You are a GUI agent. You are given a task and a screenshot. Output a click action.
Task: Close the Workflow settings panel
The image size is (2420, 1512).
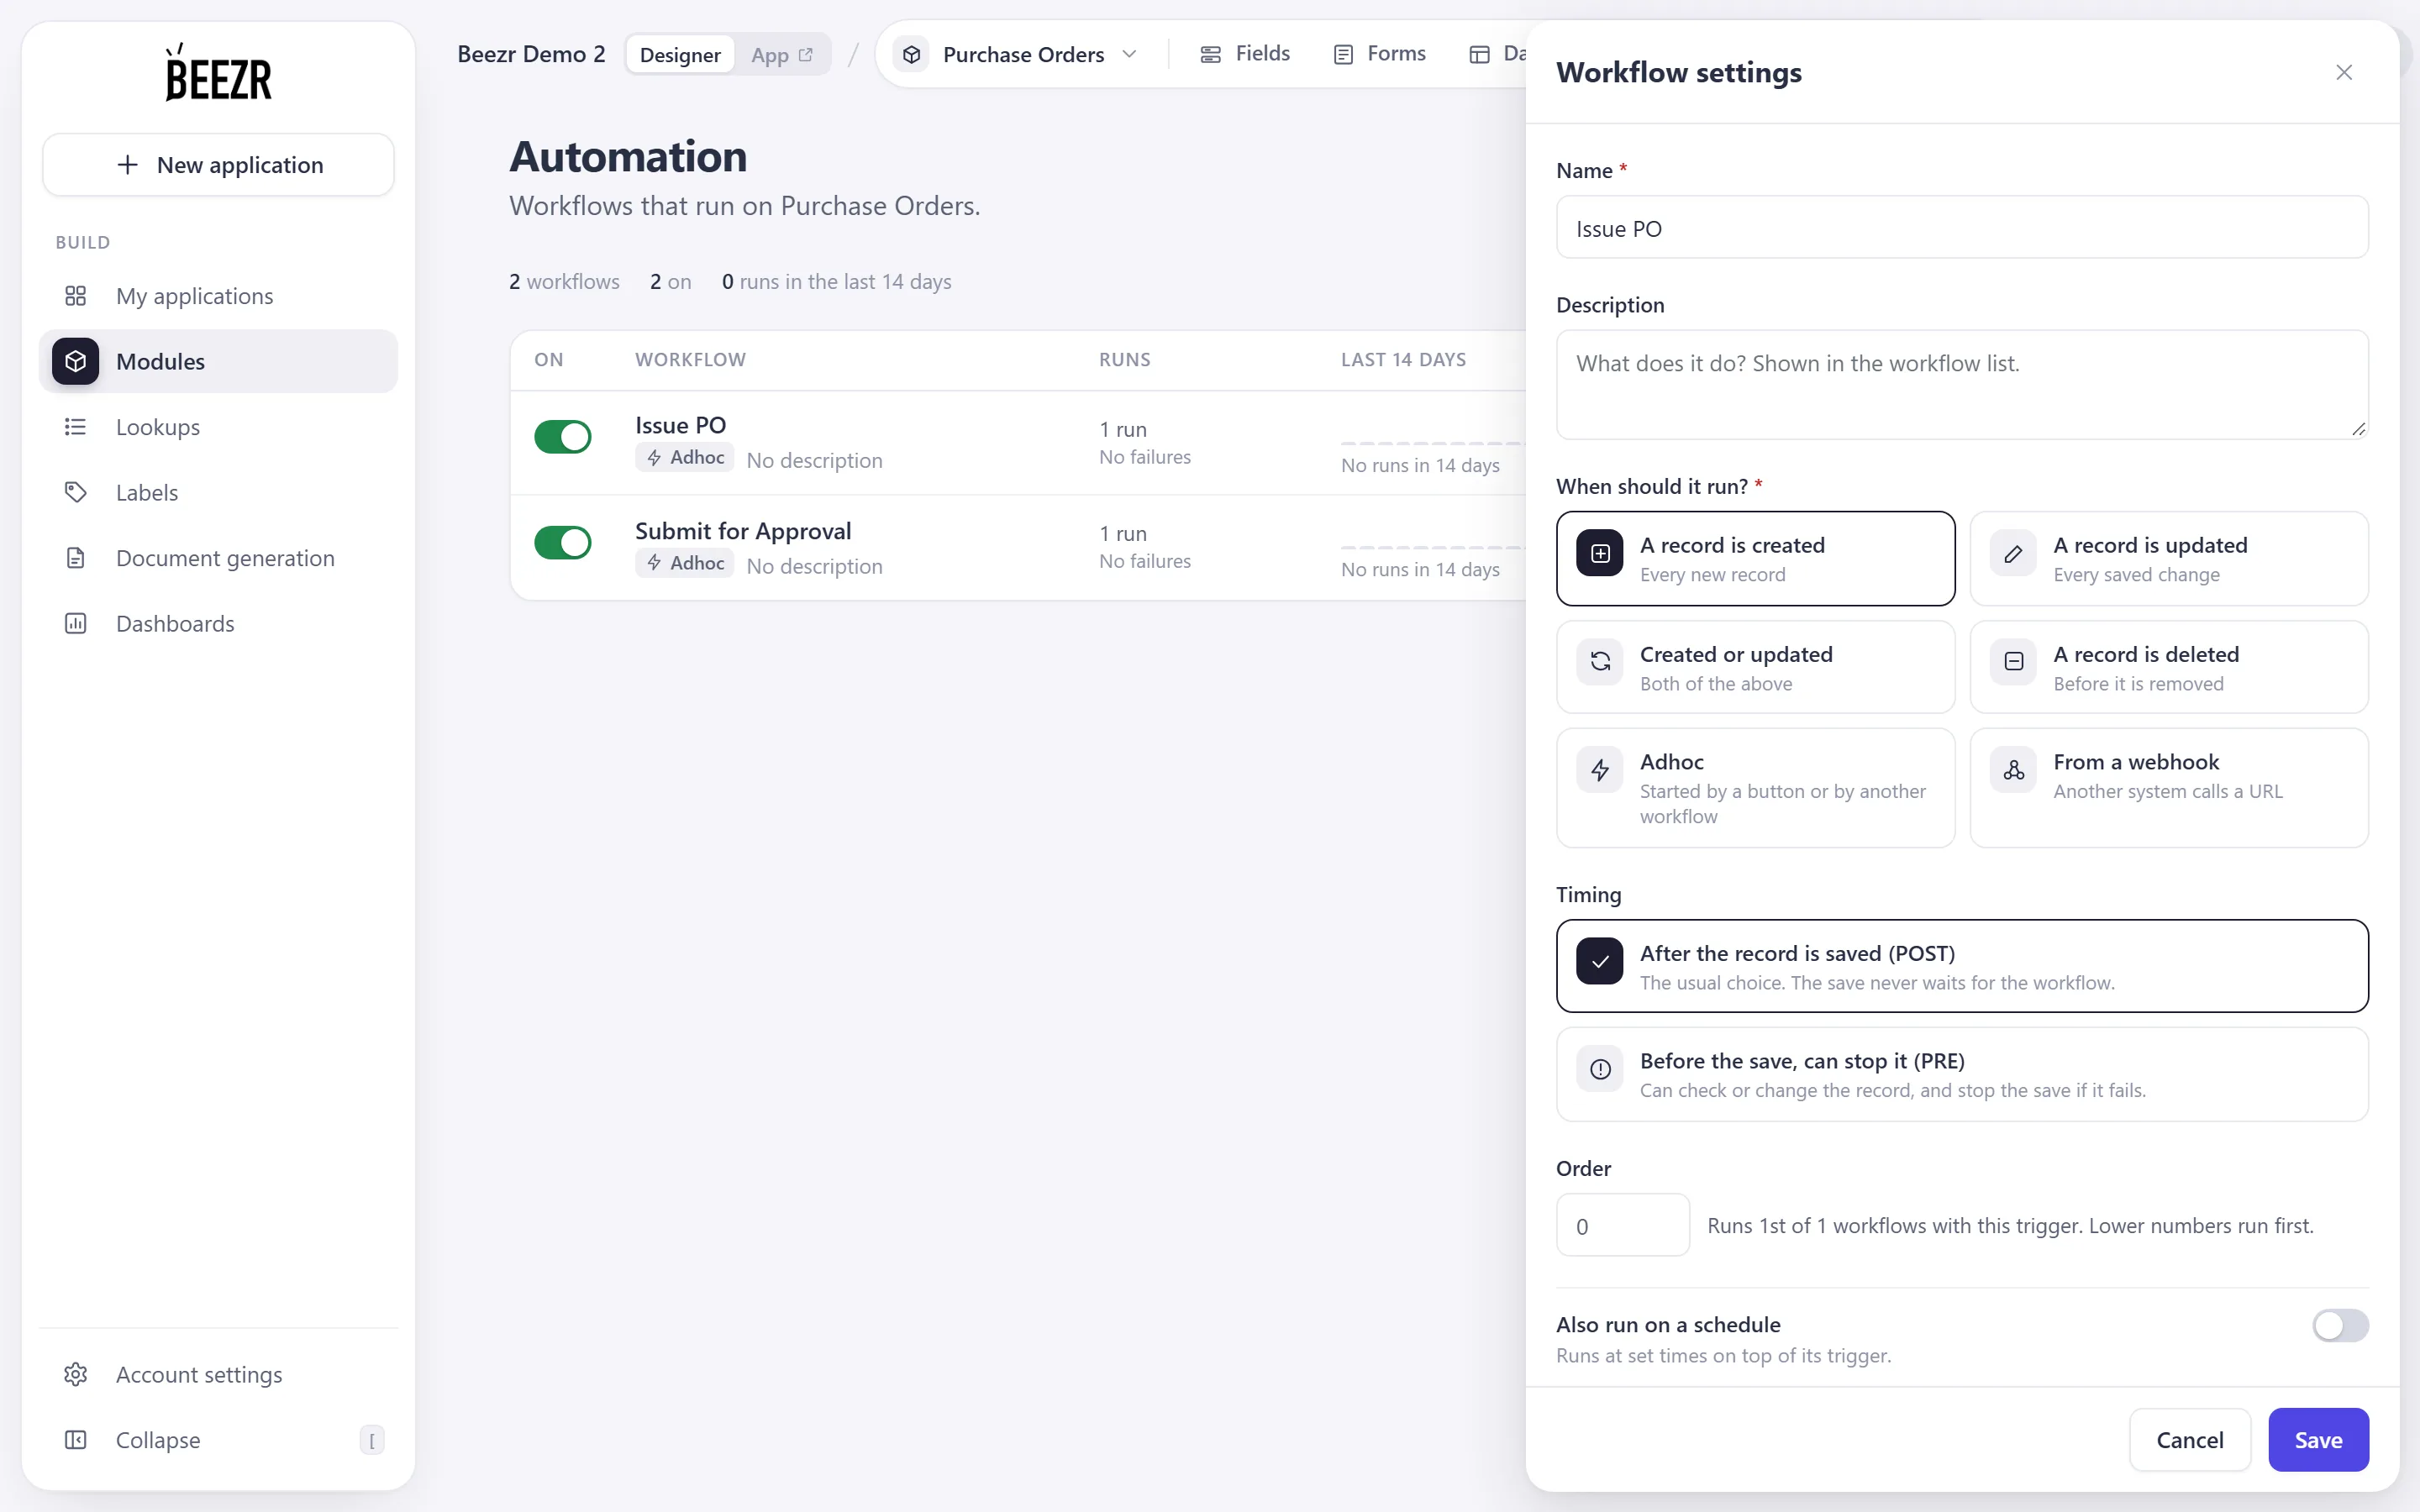click(x=2343, y=72)
